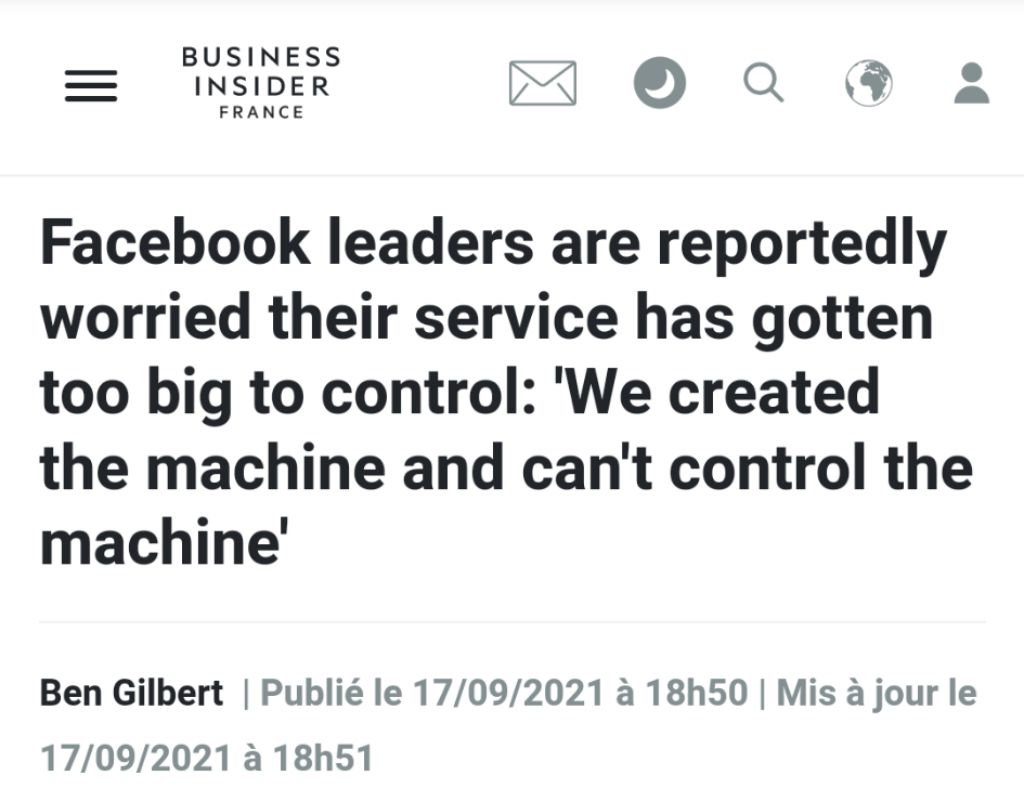This screenshot has width=1024, height=809.
Task: Open author Ben Gilbert's page
Action: (131, 693)
